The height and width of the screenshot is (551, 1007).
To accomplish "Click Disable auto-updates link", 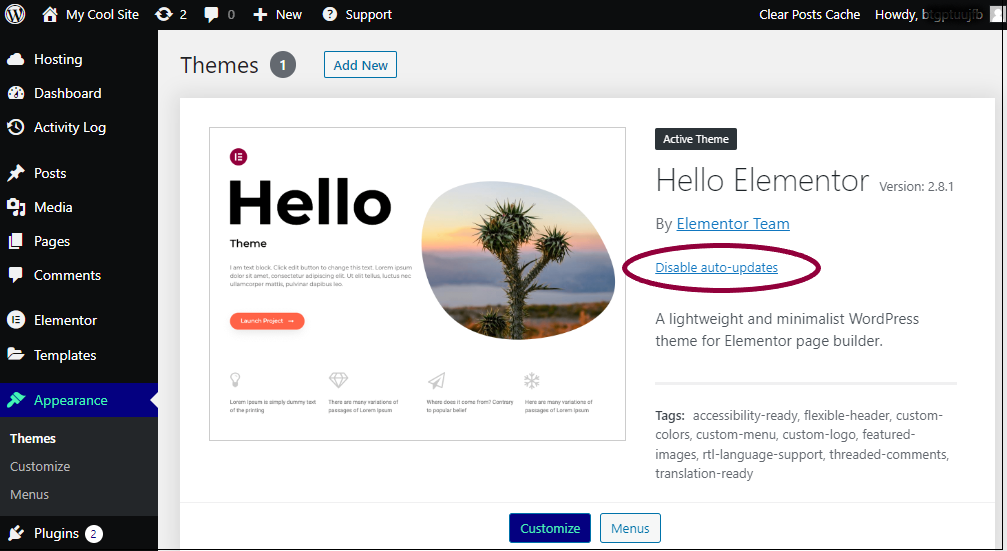I will click(x=716, y=268).
